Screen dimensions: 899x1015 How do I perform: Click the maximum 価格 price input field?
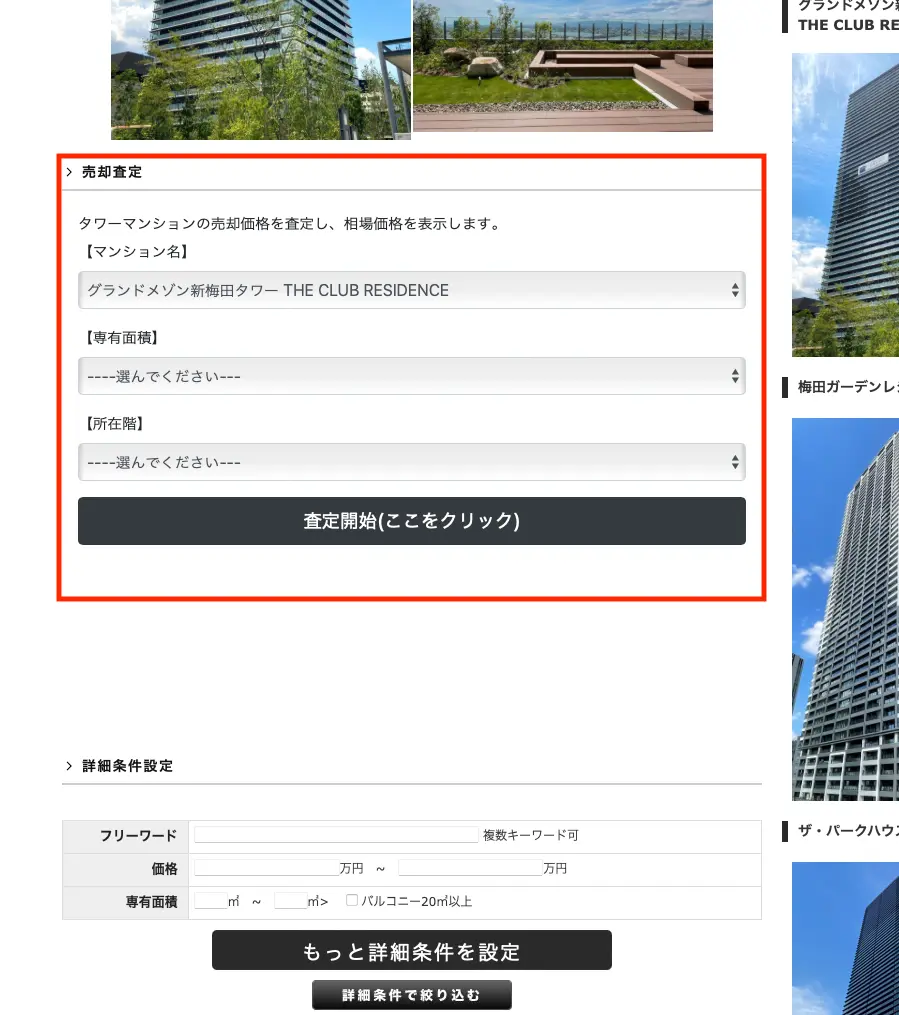pyautogui.click(x=468, y=868)
